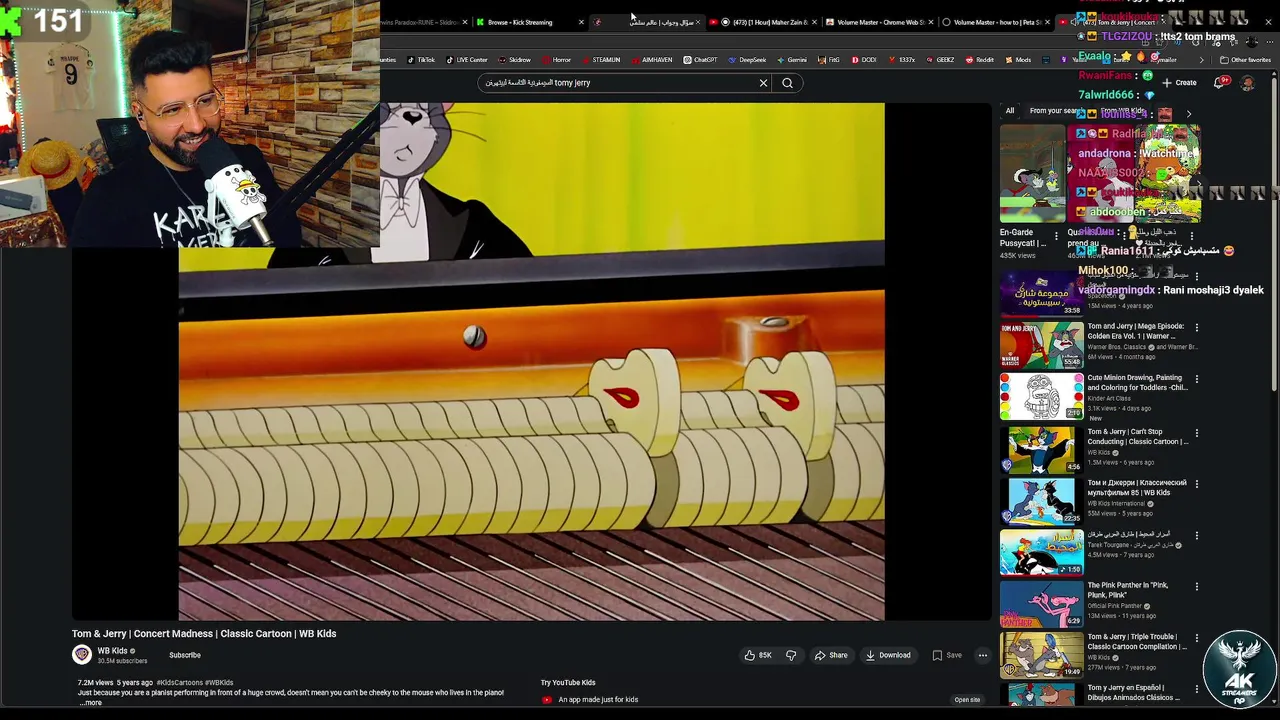Open options for The Pink Panther video

click(1196, 587)
